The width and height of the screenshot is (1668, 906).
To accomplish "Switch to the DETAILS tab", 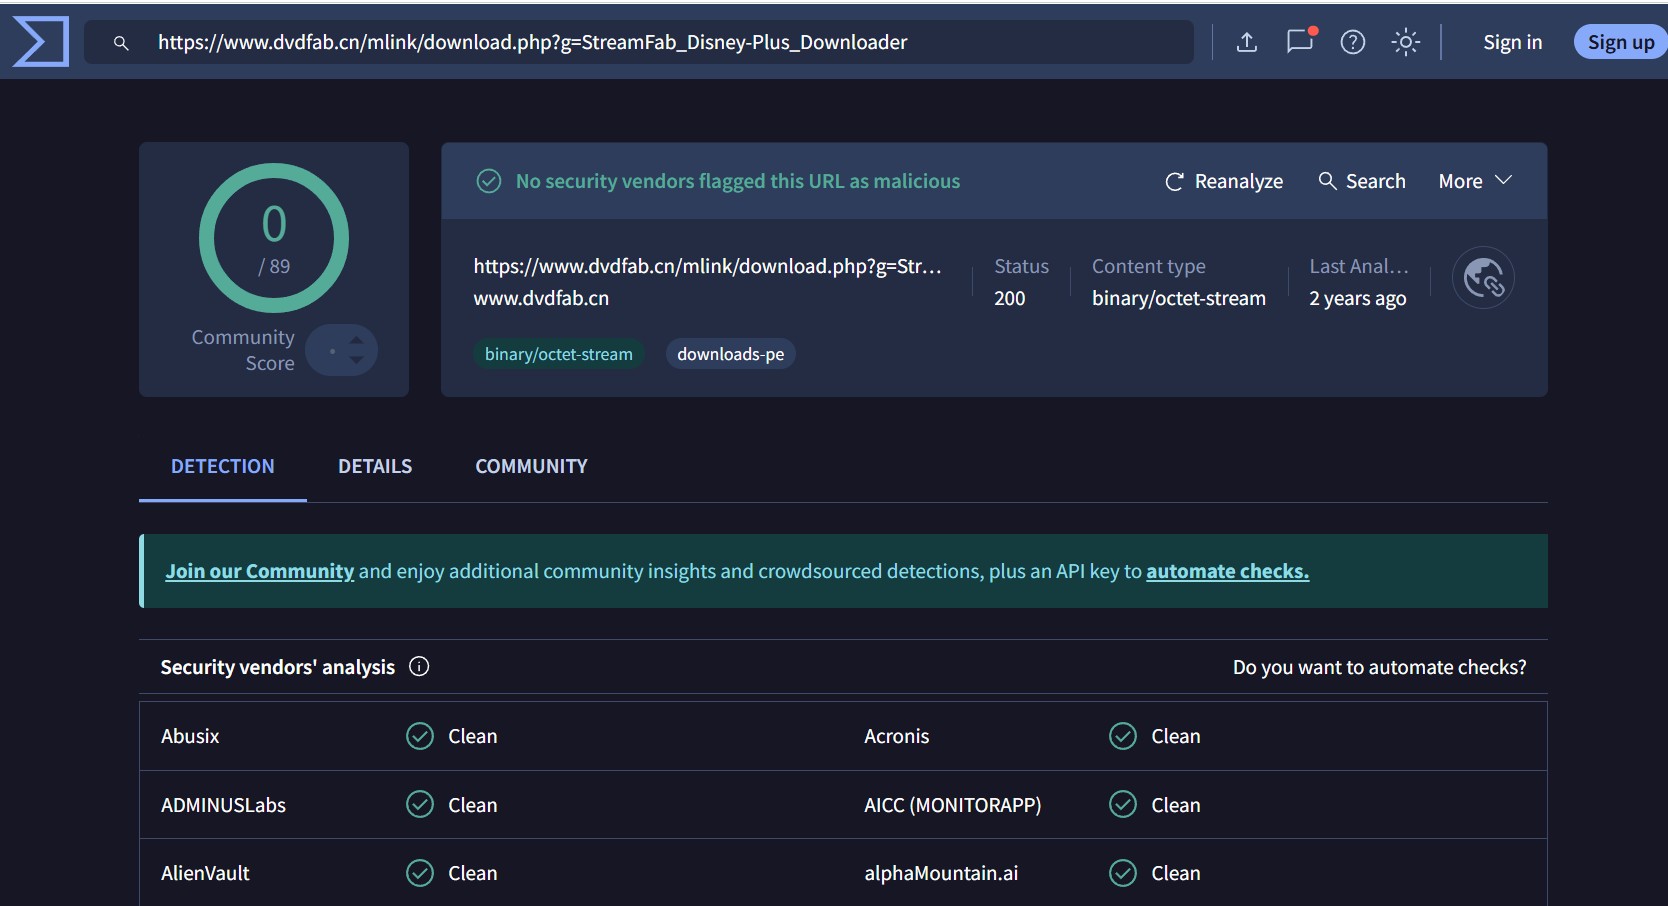I will [x=375, y=466].
